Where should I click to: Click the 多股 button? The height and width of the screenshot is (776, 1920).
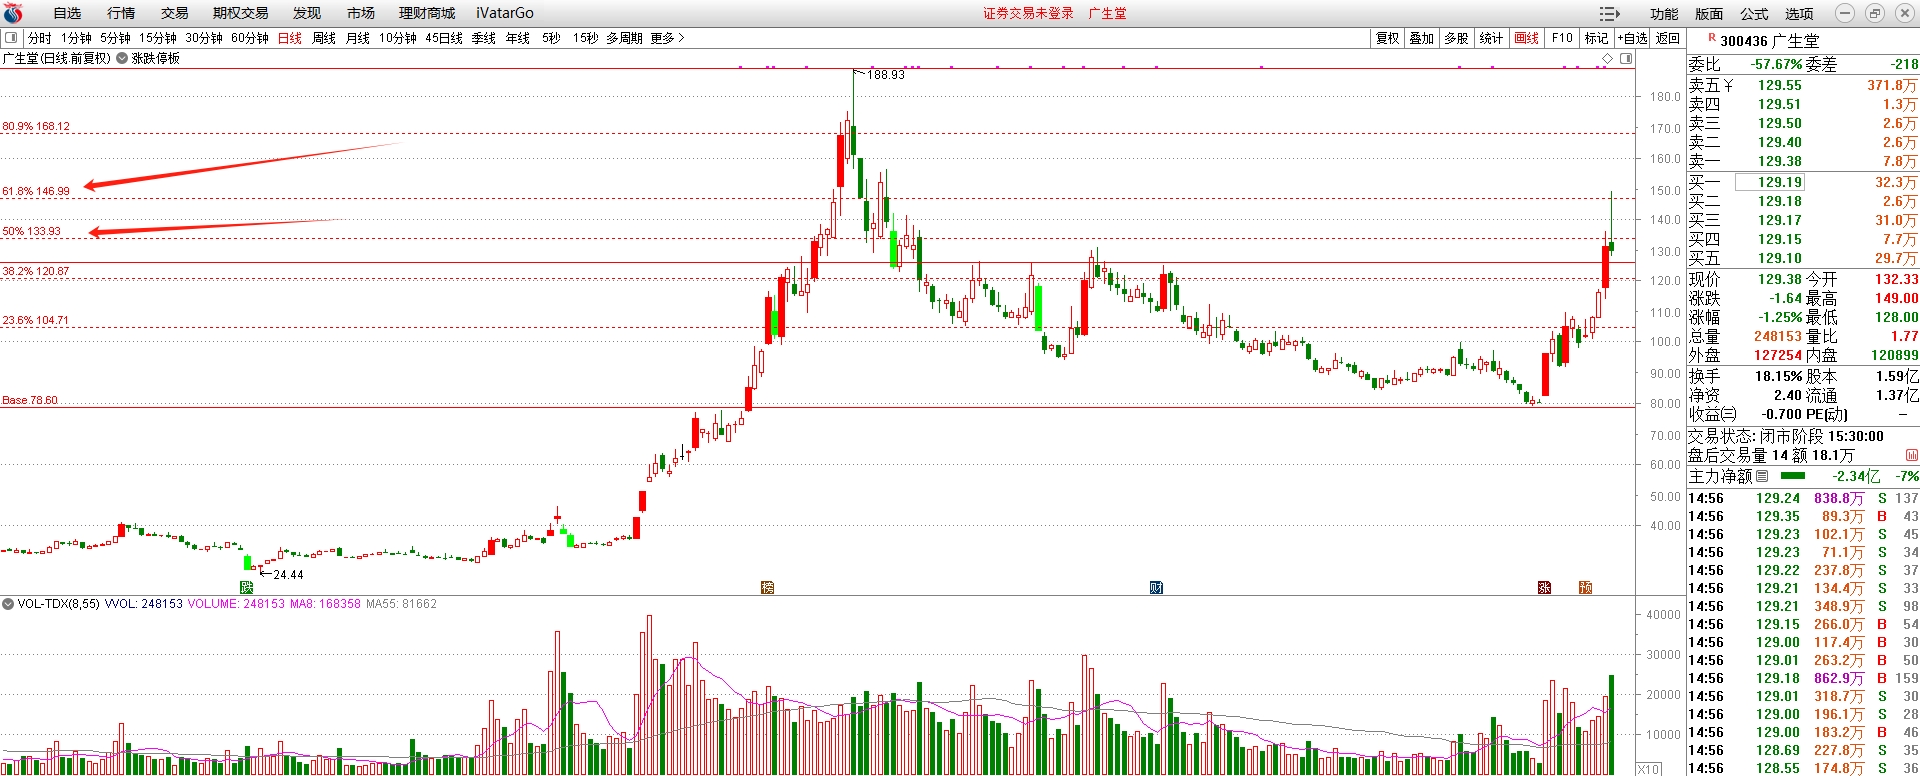click(x=1457, y=38)
